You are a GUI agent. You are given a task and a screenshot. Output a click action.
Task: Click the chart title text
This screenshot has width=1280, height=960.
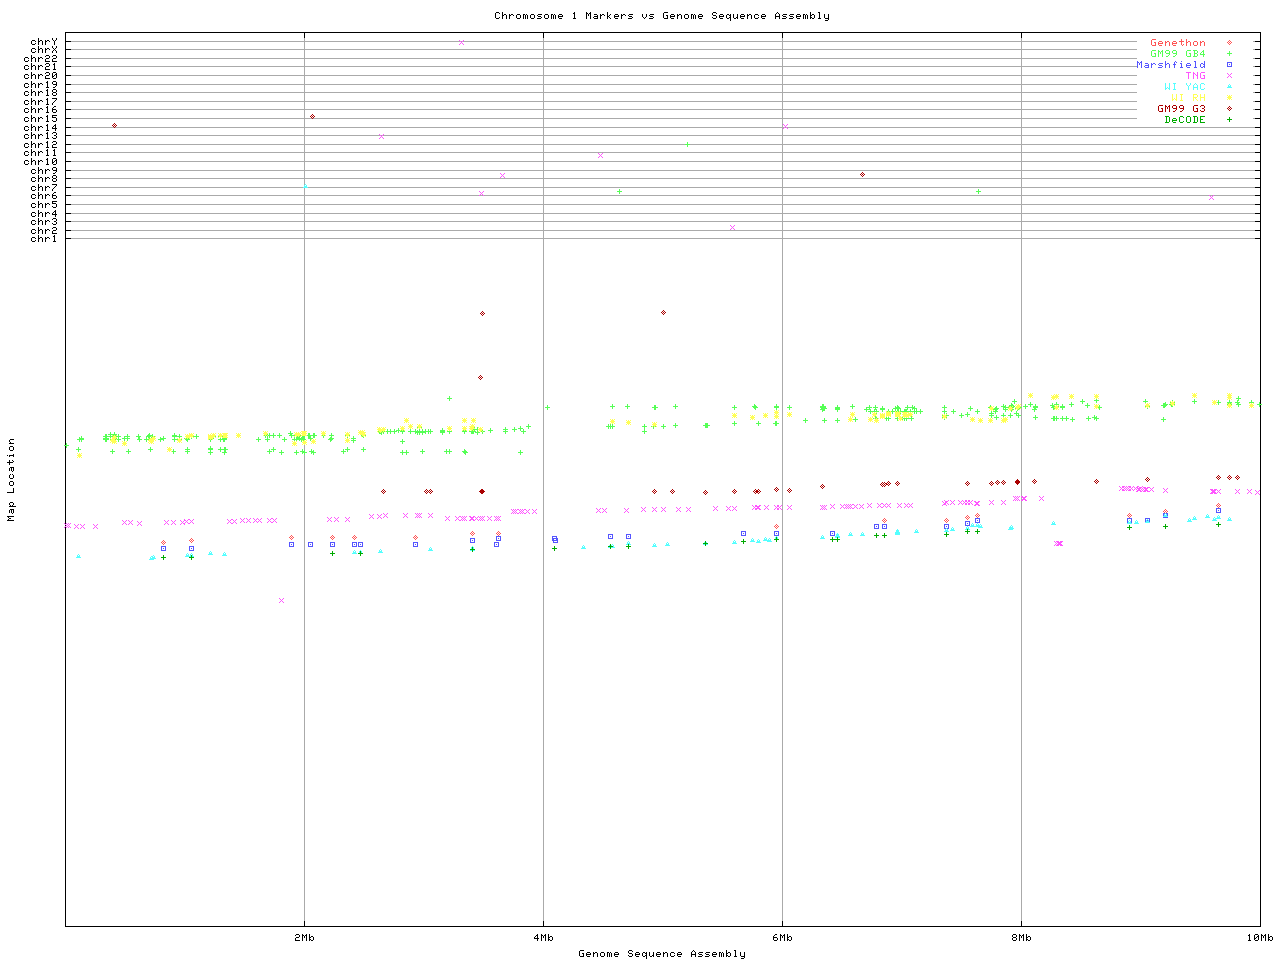[x=661, y=16]
